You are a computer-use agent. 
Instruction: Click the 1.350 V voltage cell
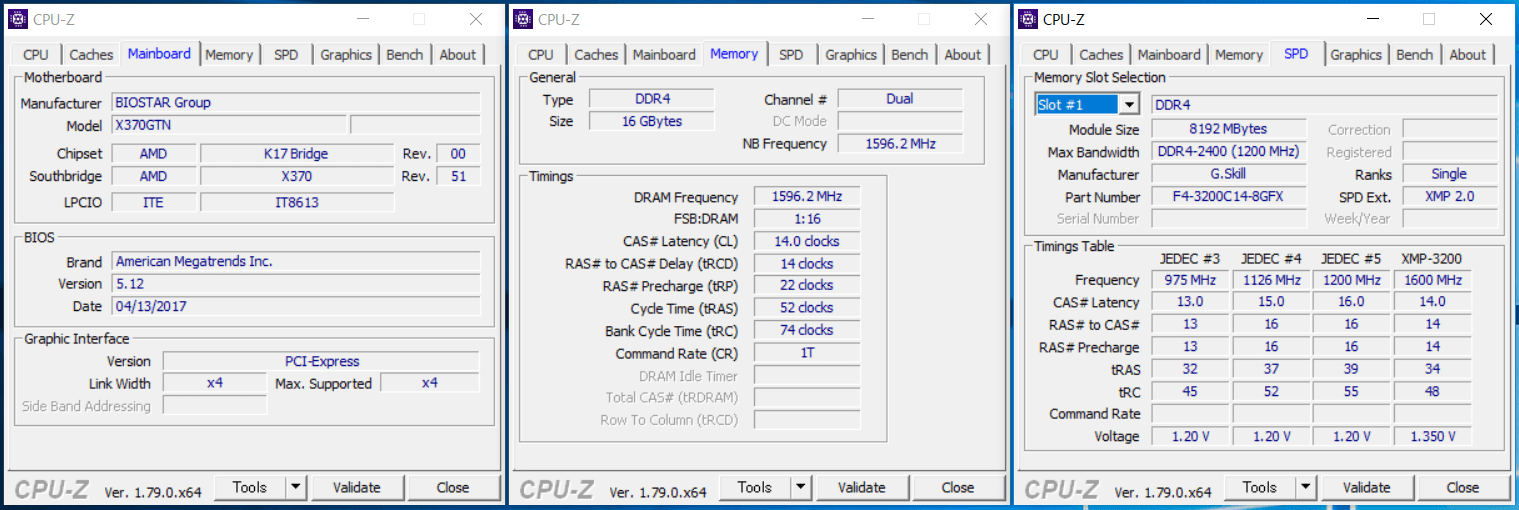(1432, 436)
